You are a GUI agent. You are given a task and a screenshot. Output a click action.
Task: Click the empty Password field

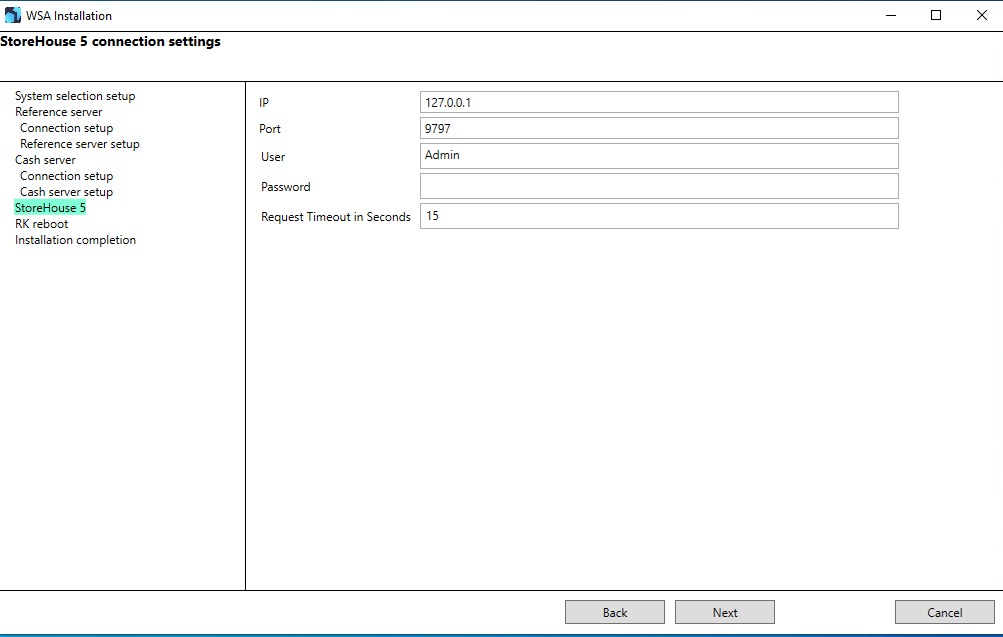click(659, 186)
